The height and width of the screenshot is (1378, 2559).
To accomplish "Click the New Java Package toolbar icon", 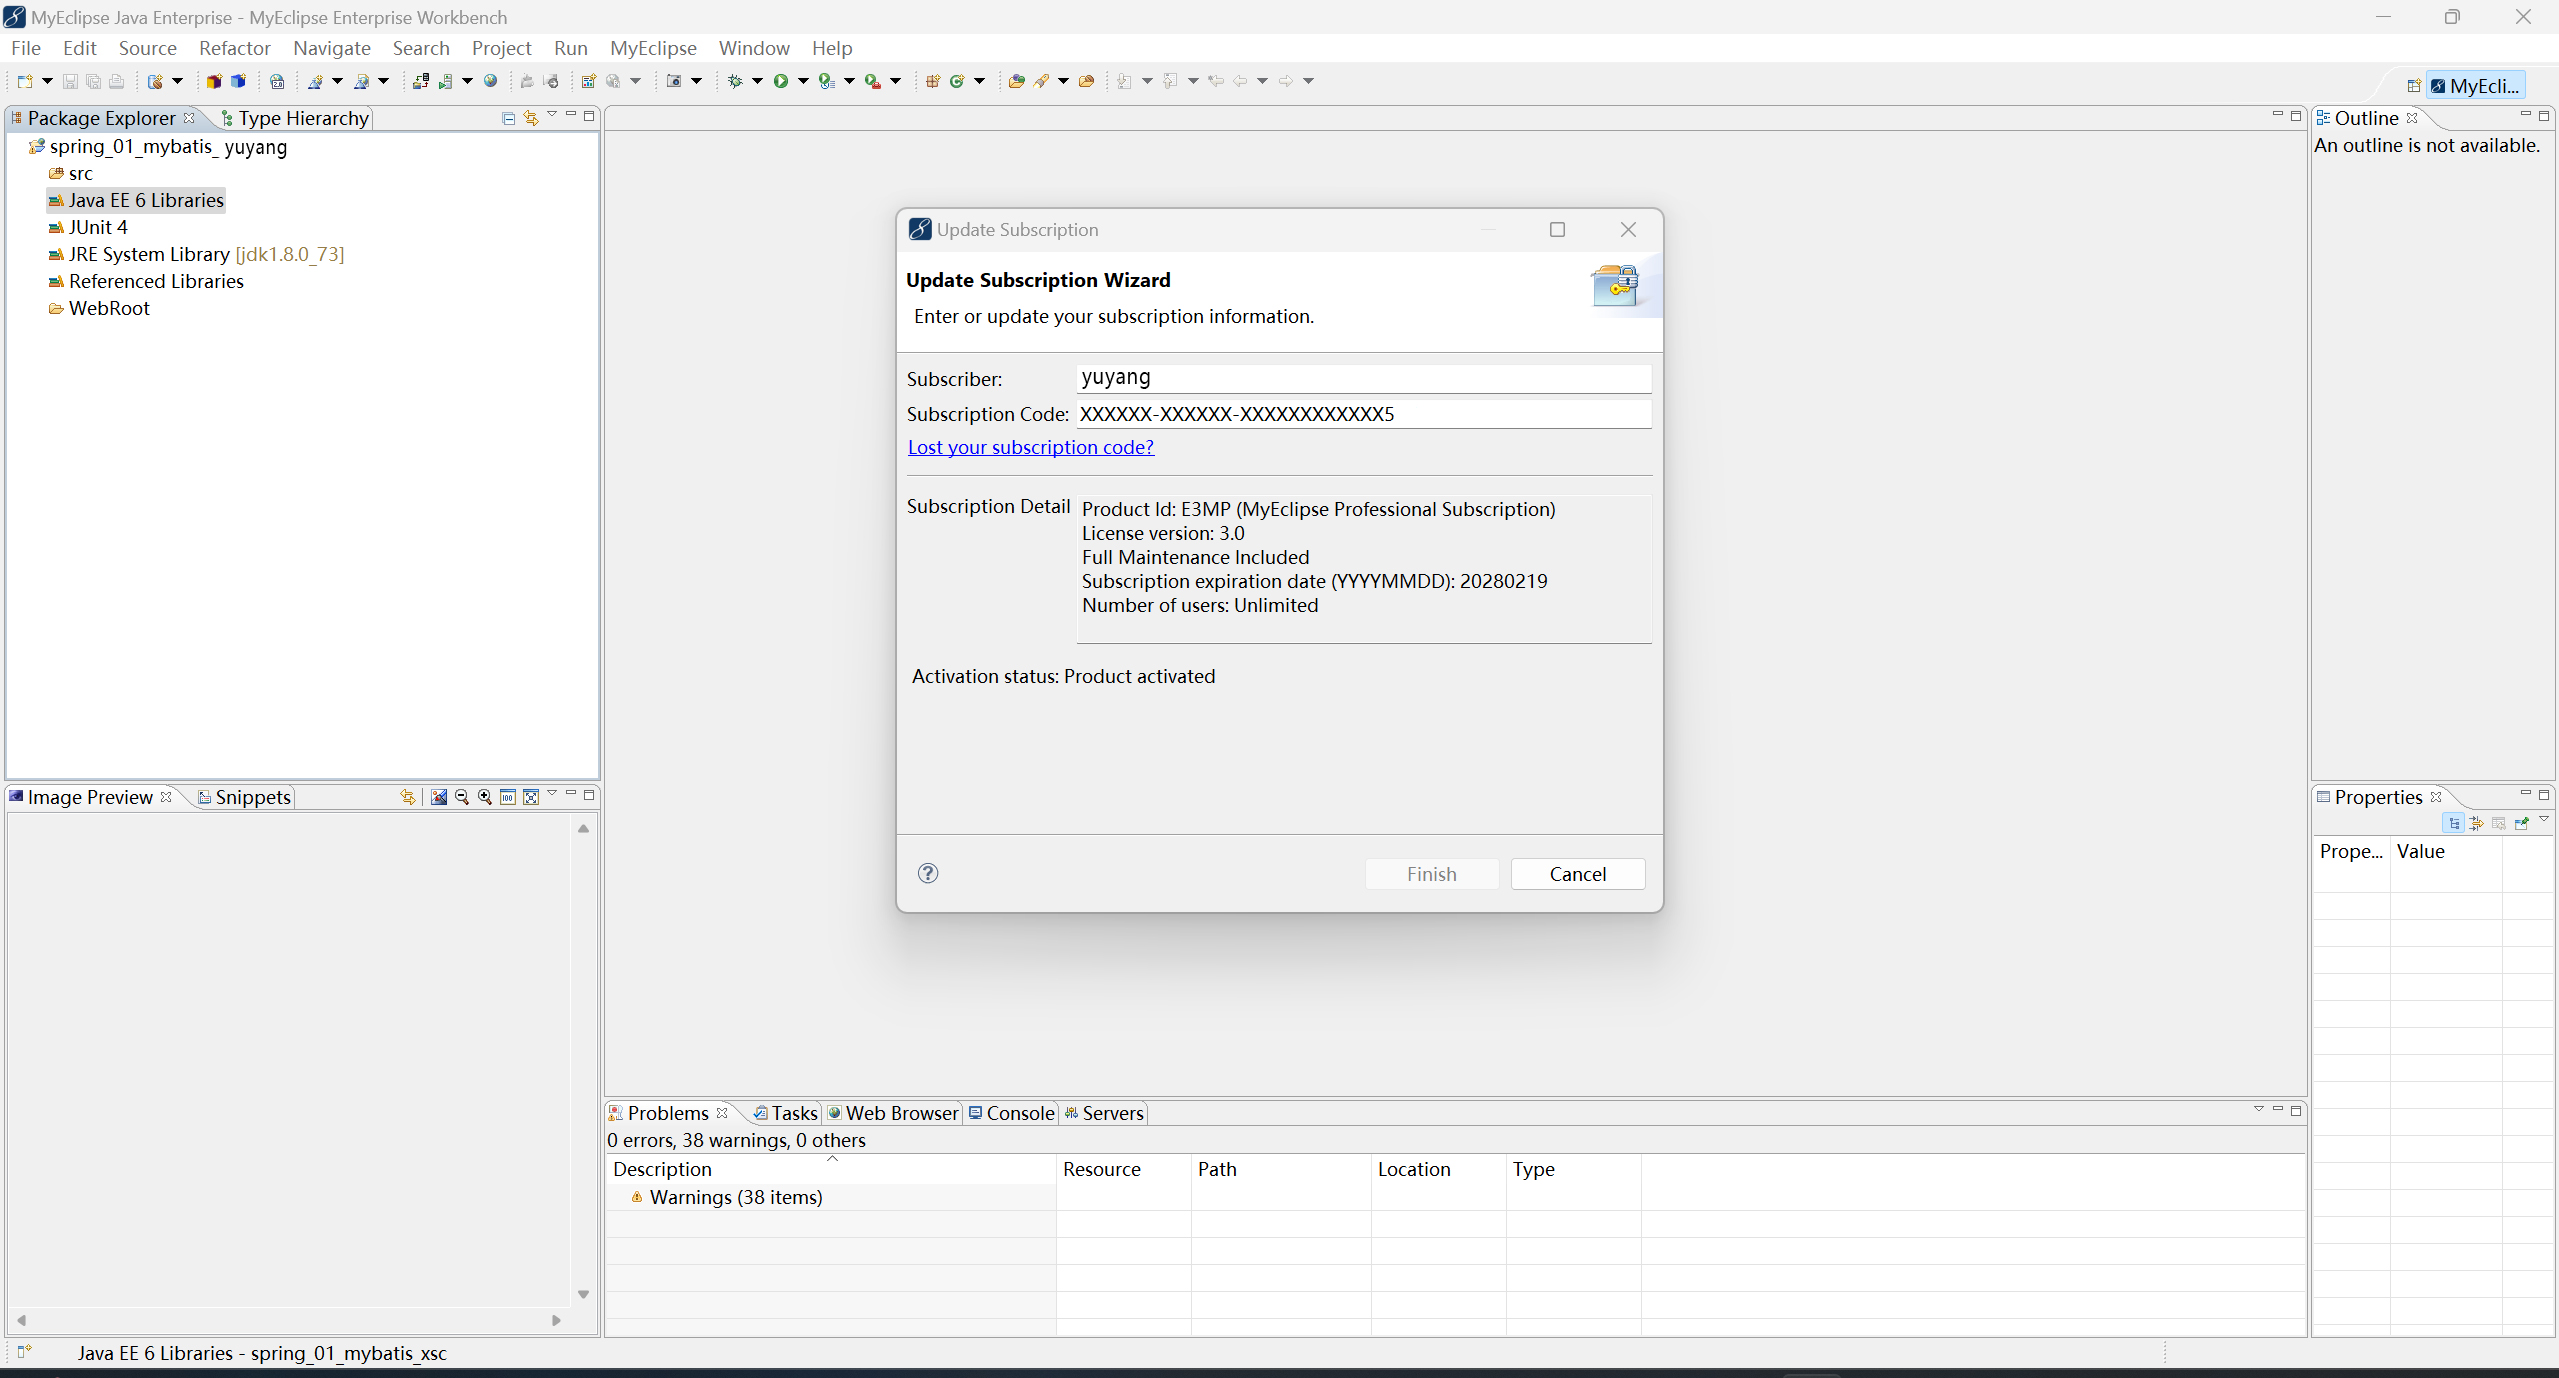I will pos(932,81).
